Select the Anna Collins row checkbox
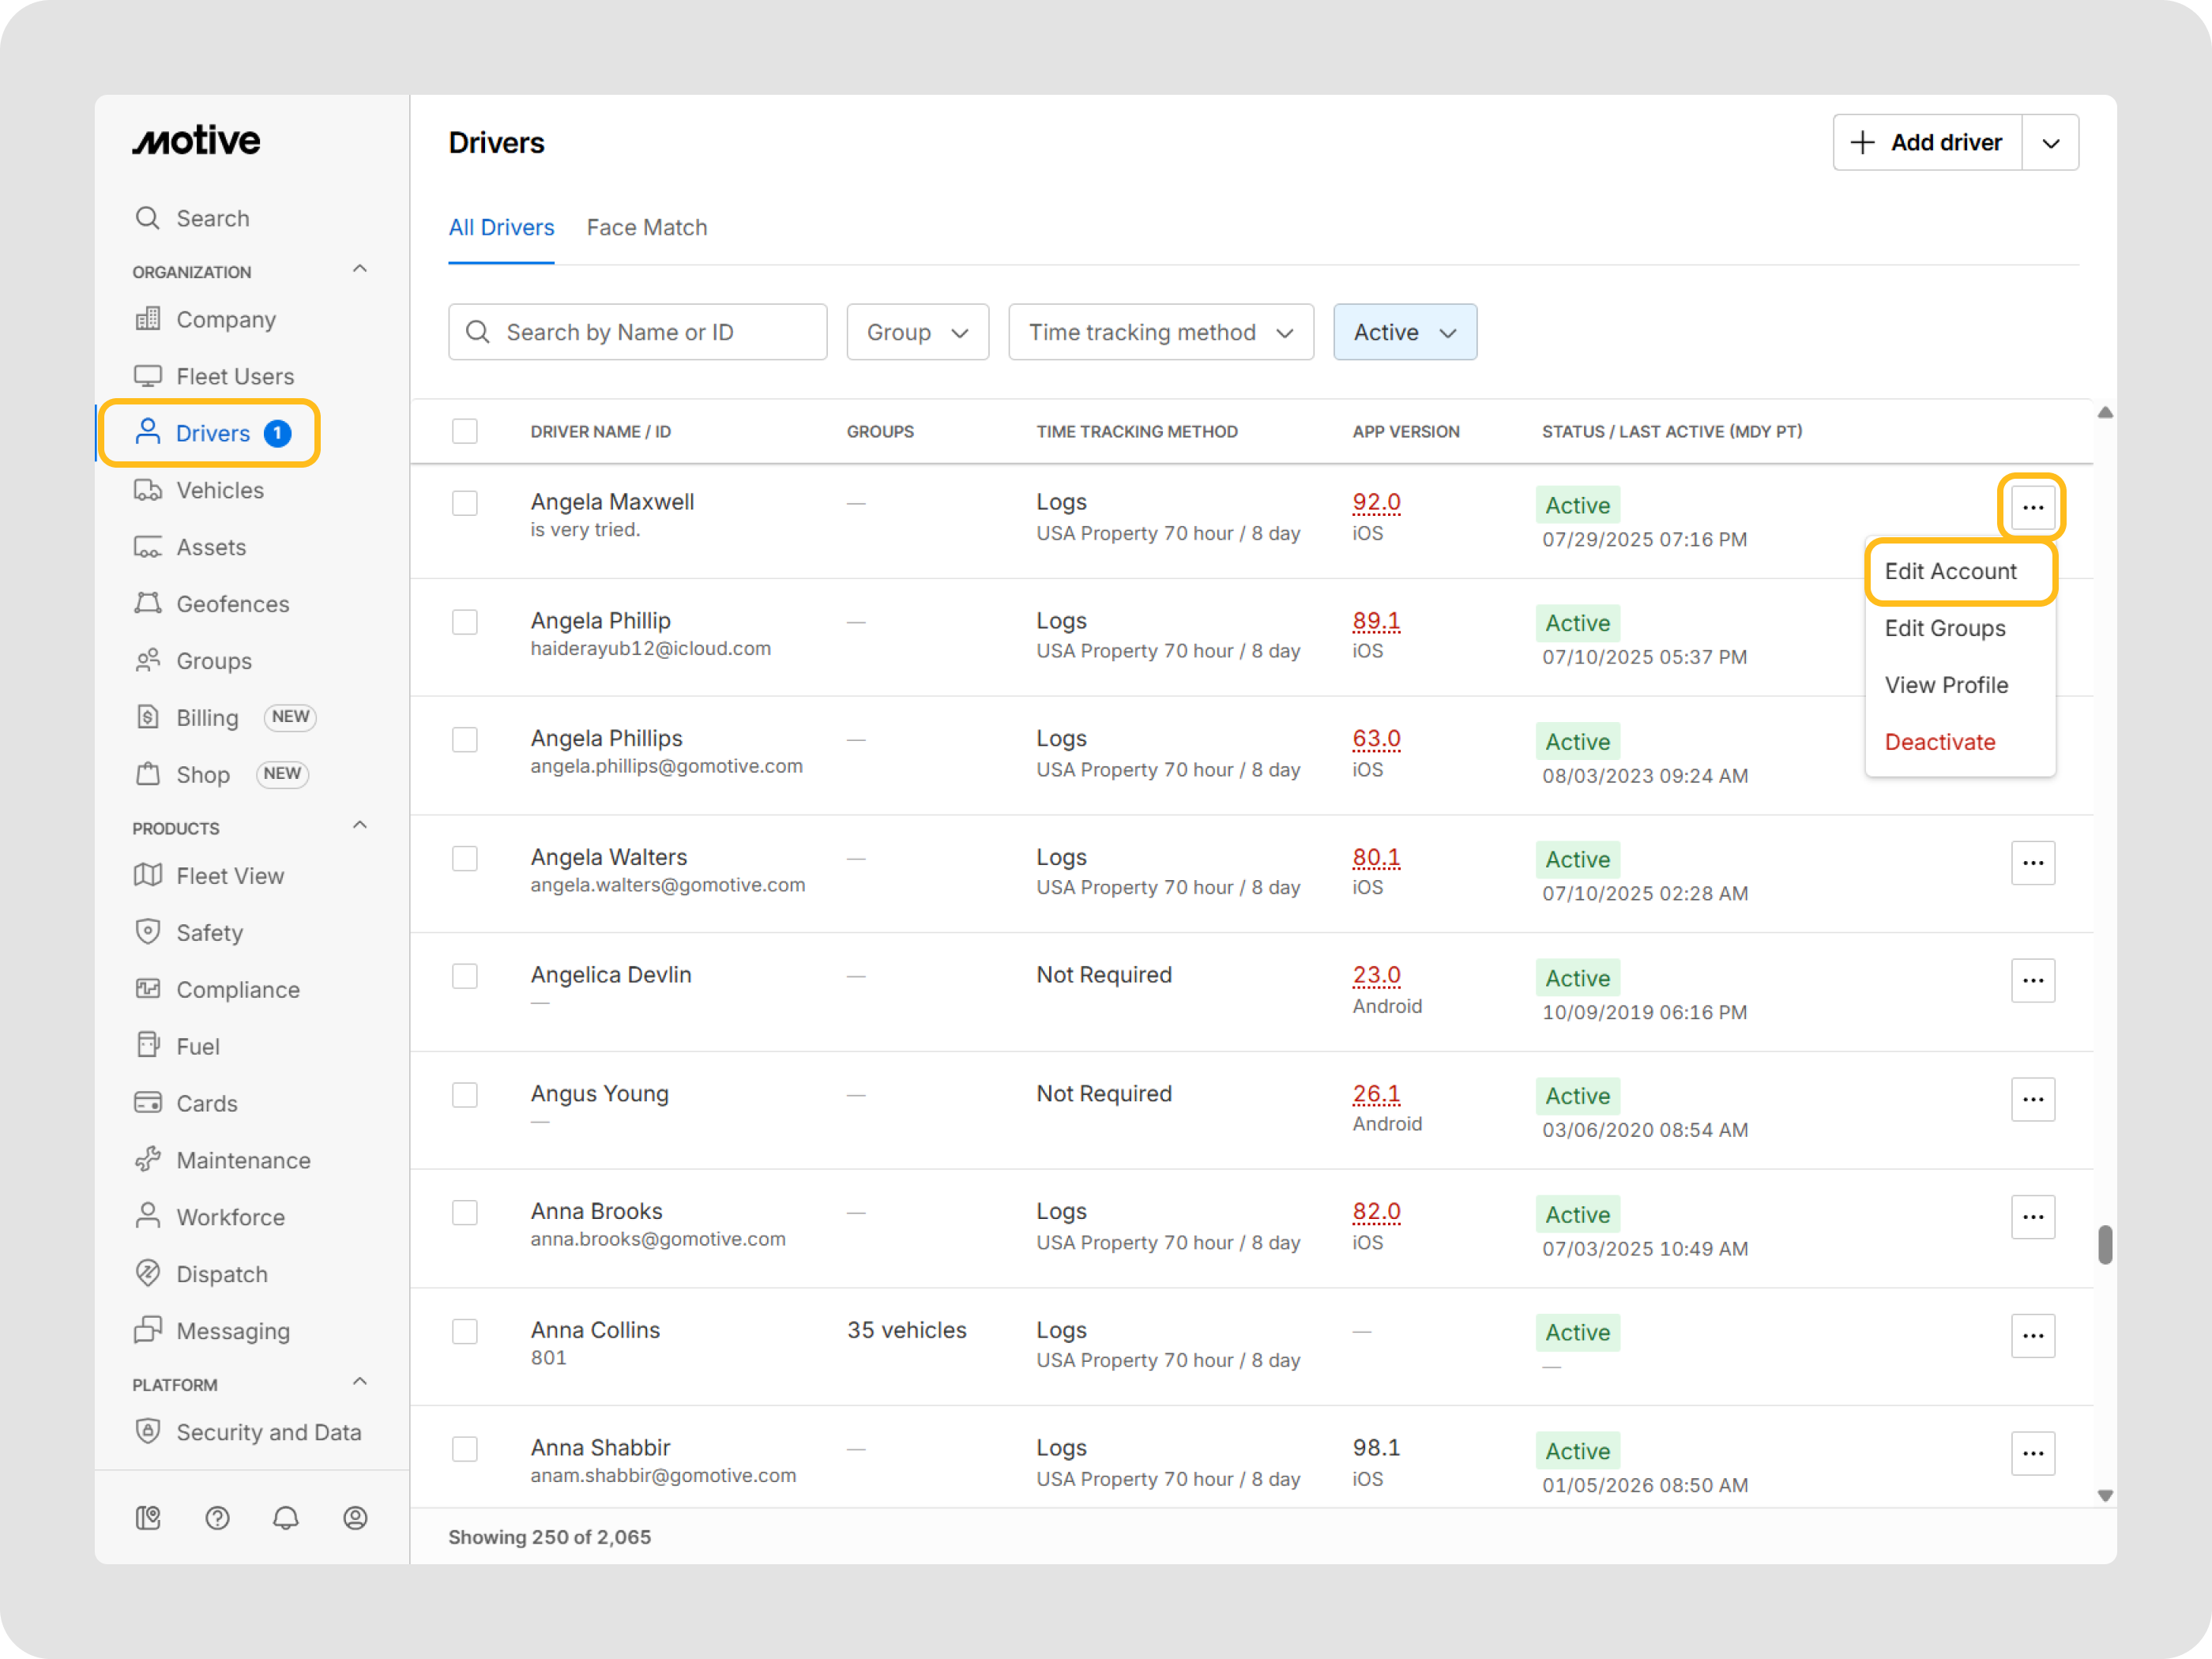2212x1659 pixels. tap(465, 1331)
